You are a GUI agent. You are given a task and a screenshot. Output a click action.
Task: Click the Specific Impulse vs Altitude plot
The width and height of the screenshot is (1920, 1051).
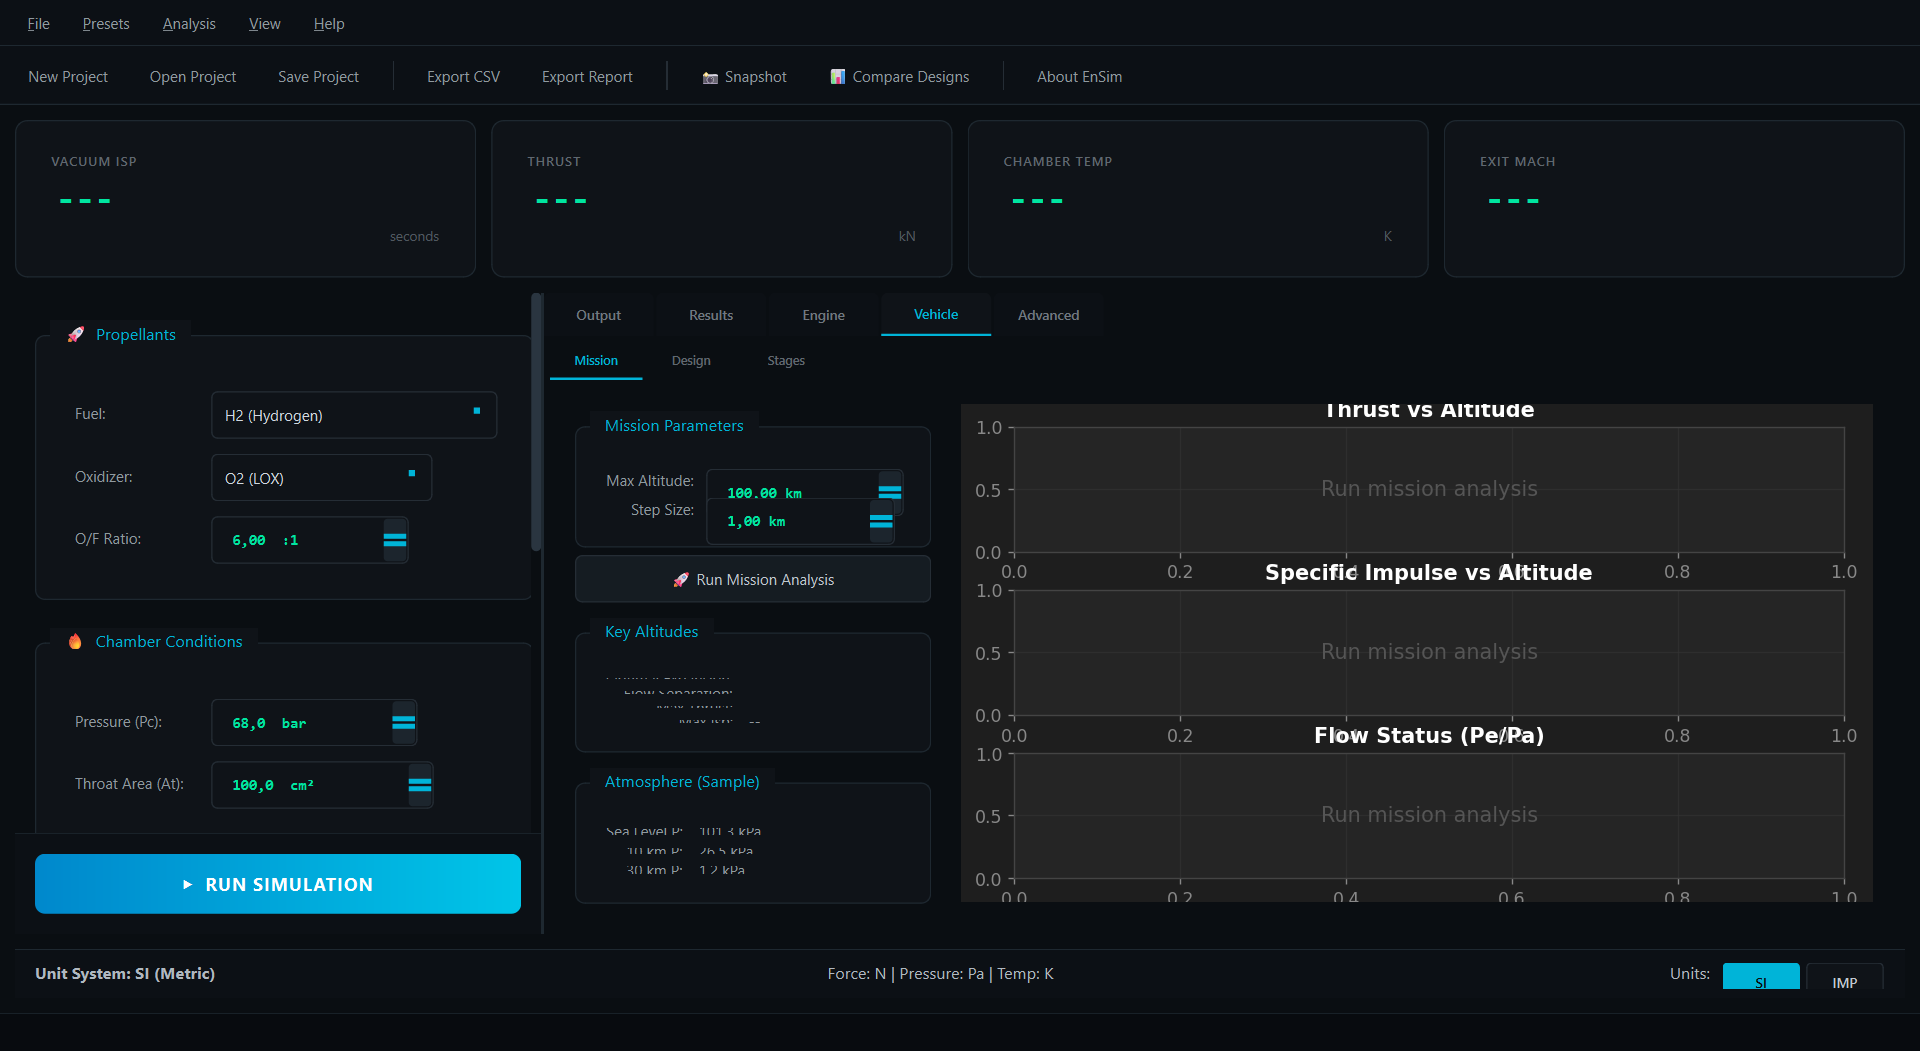point(1429,653)
